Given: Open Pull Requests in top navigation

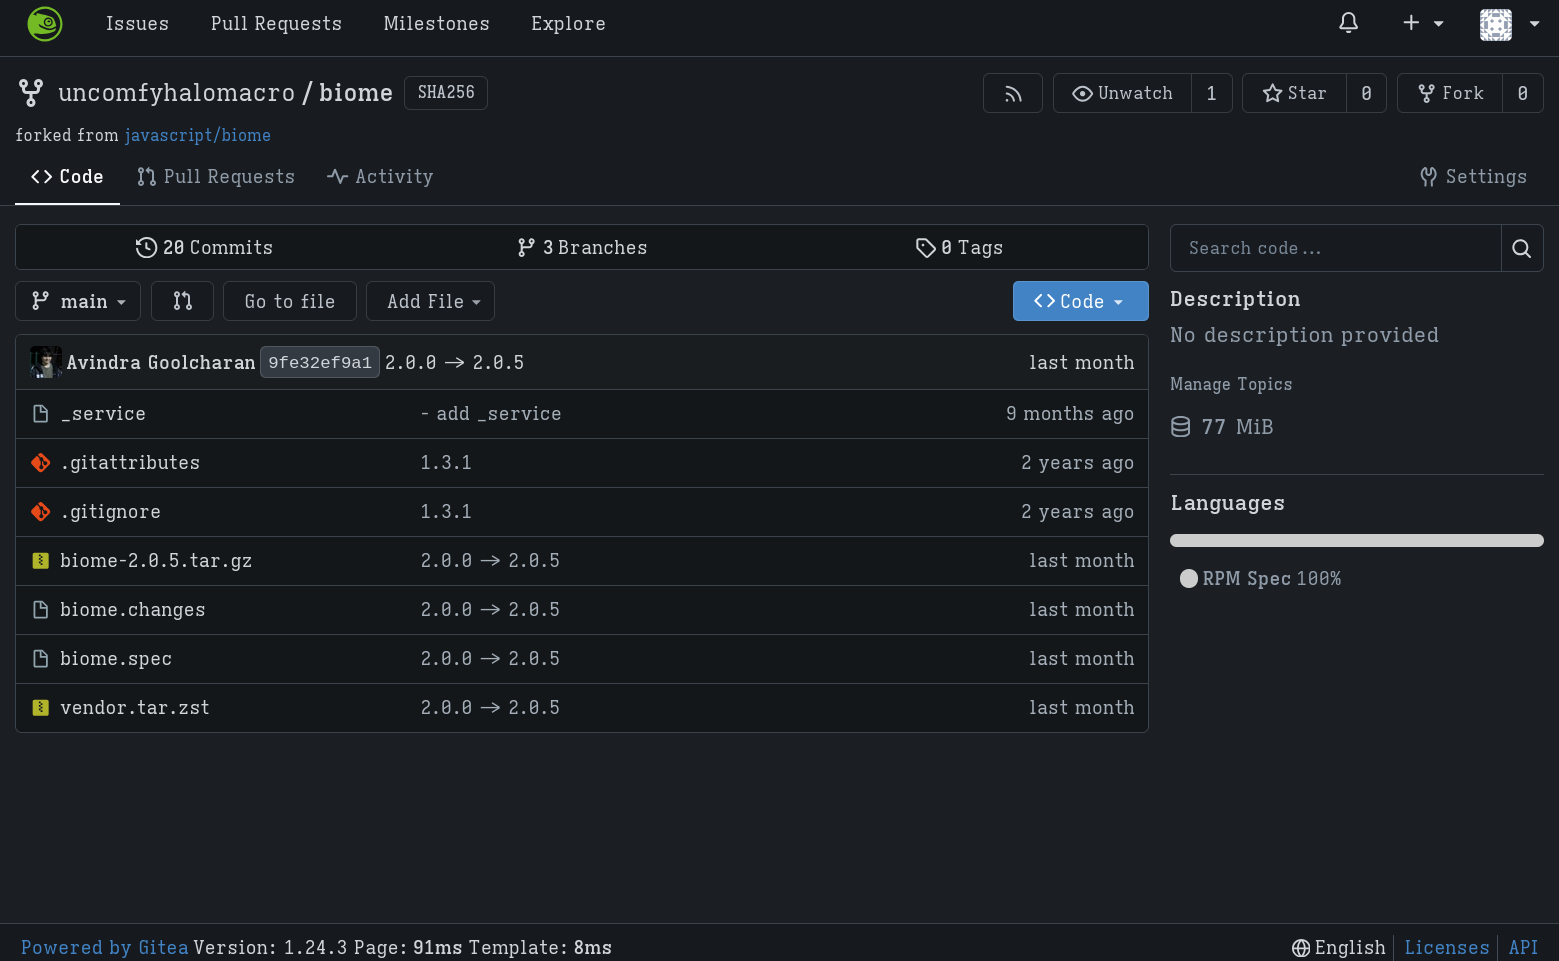Looking at the screenshot, I should point(276,23).
